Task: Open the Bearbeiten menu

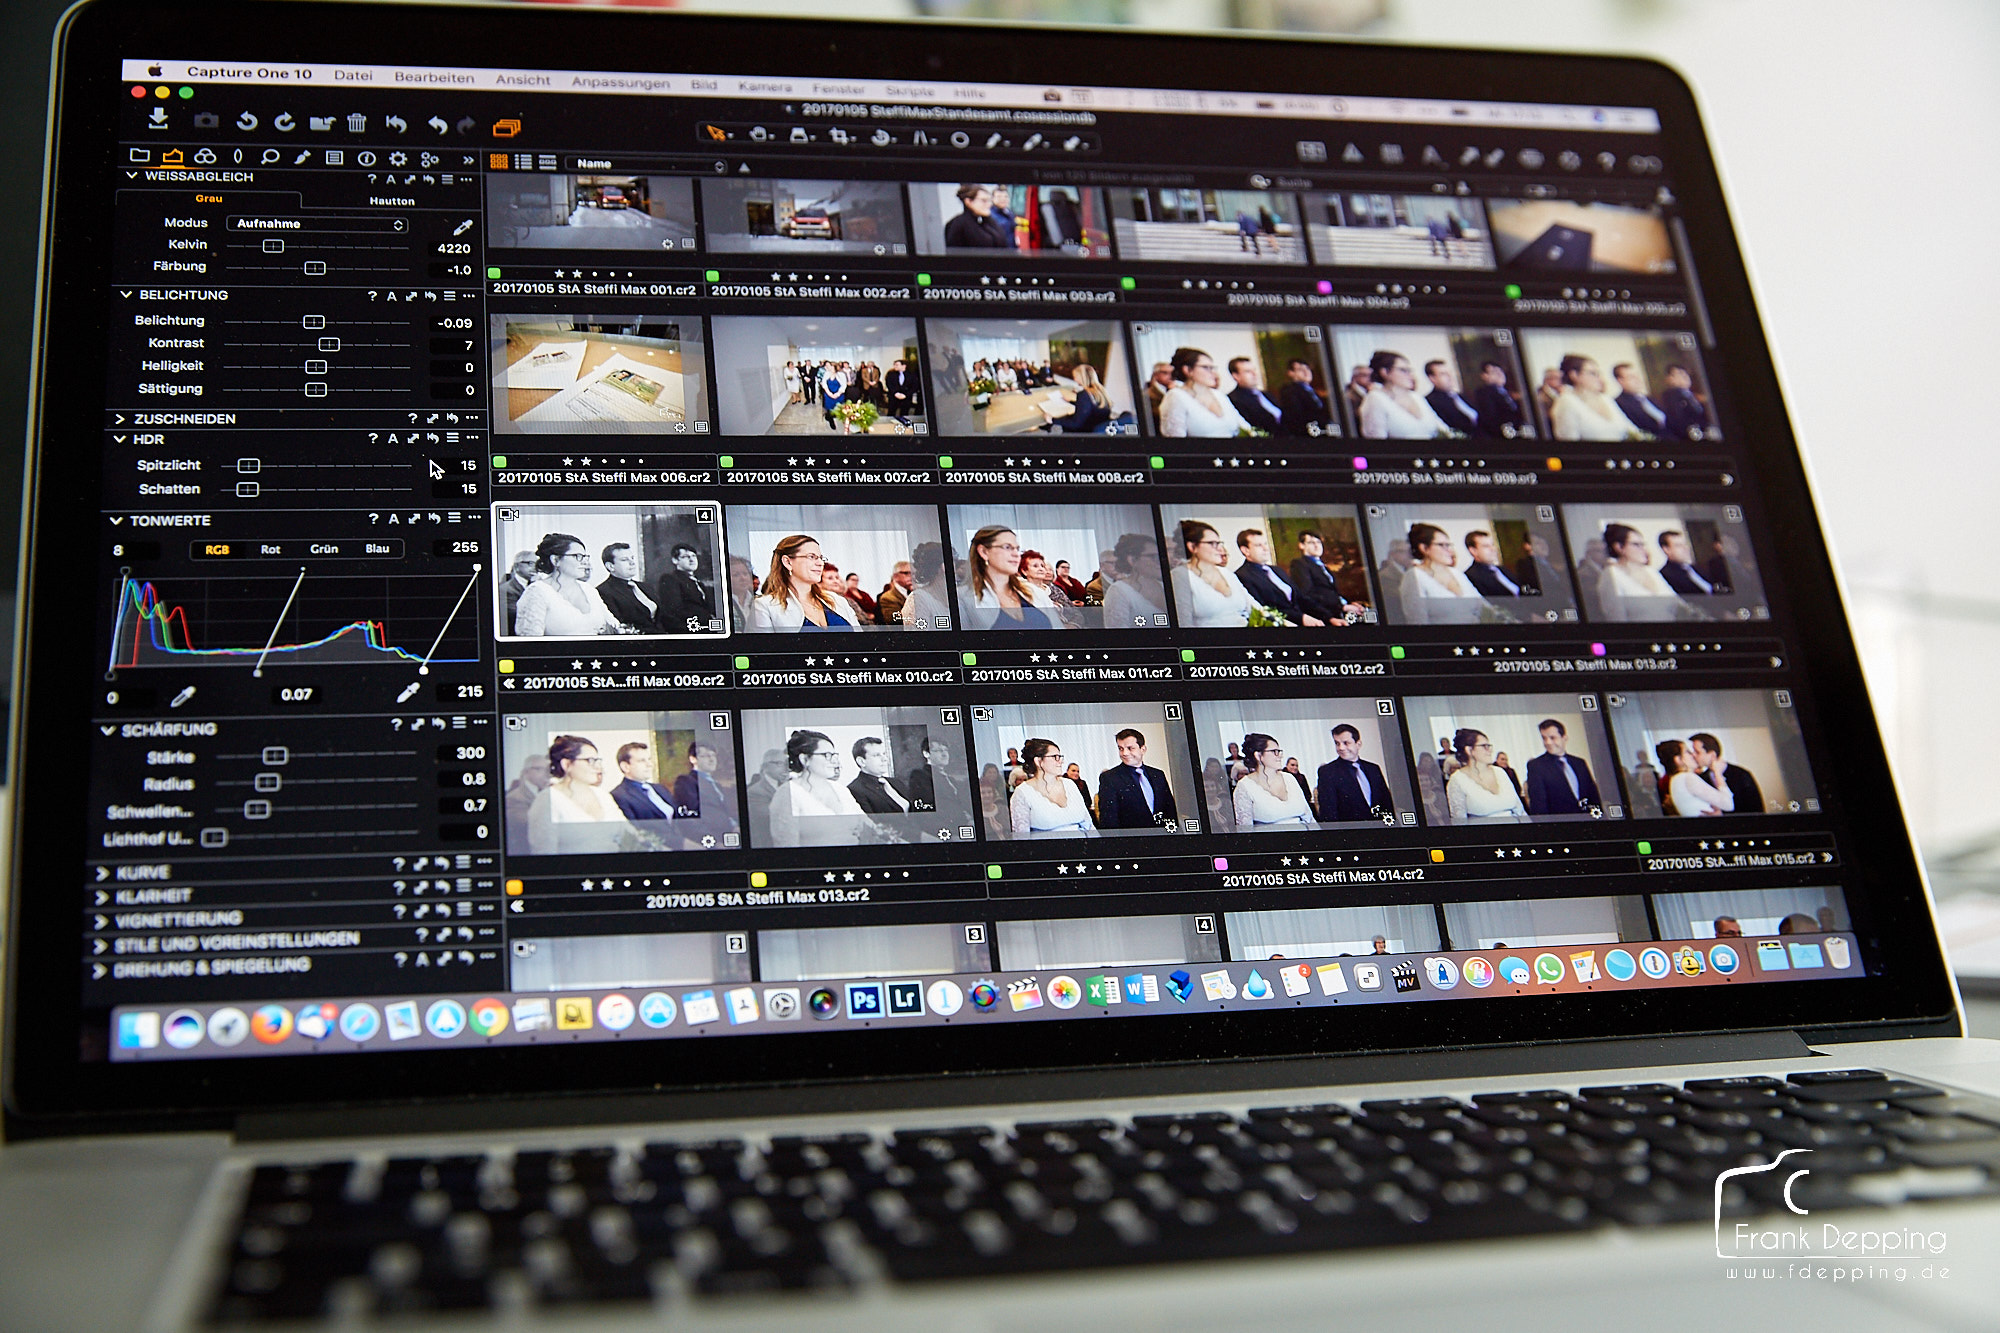Action: [434, 77]
